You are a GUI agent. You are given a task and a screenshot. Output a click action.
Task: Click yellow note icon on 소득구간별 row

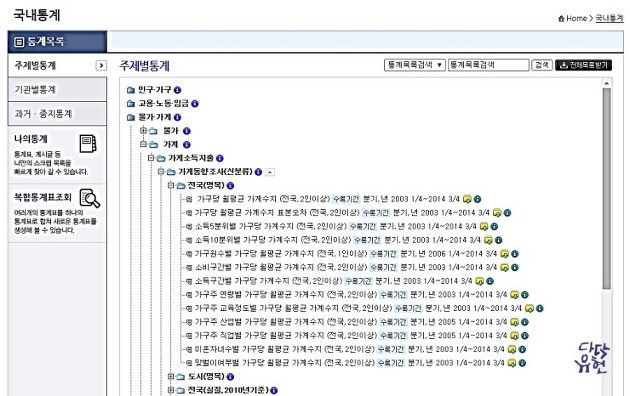(479, 281)
